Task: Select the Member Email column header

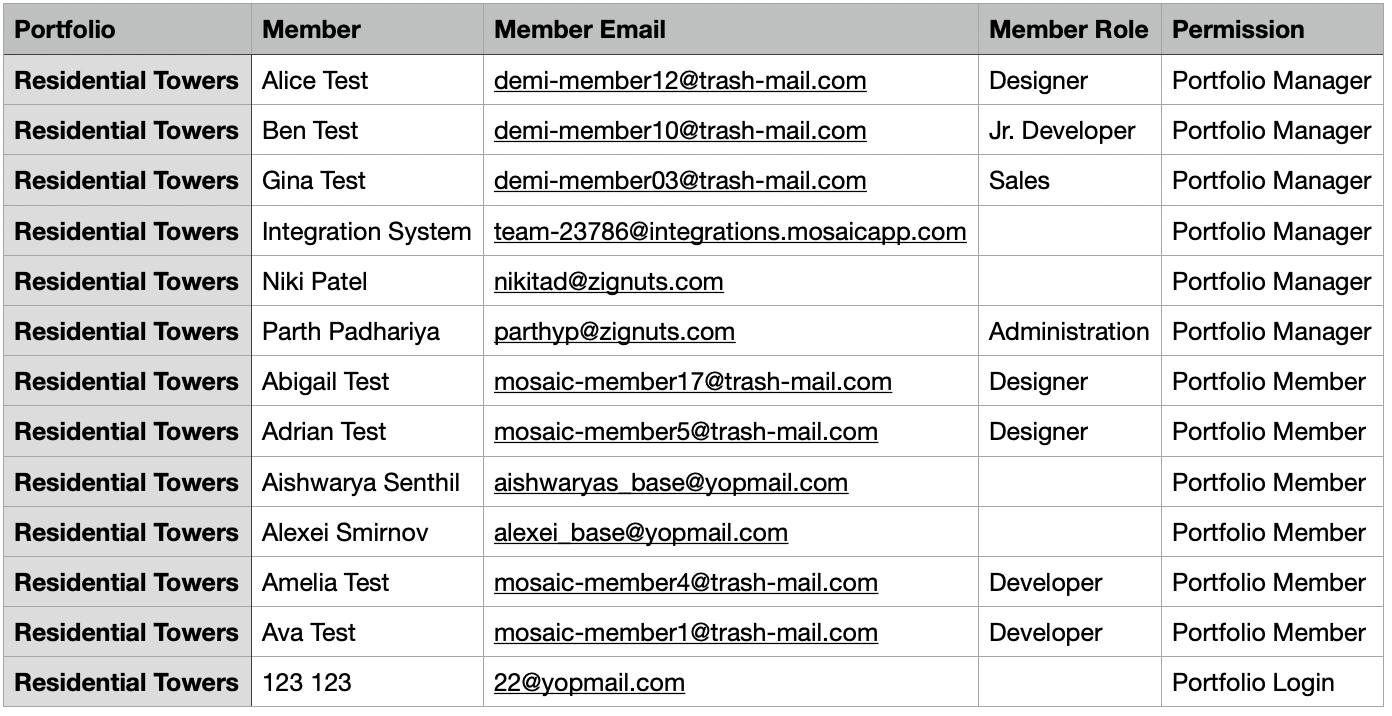Action: coord(731,29)
